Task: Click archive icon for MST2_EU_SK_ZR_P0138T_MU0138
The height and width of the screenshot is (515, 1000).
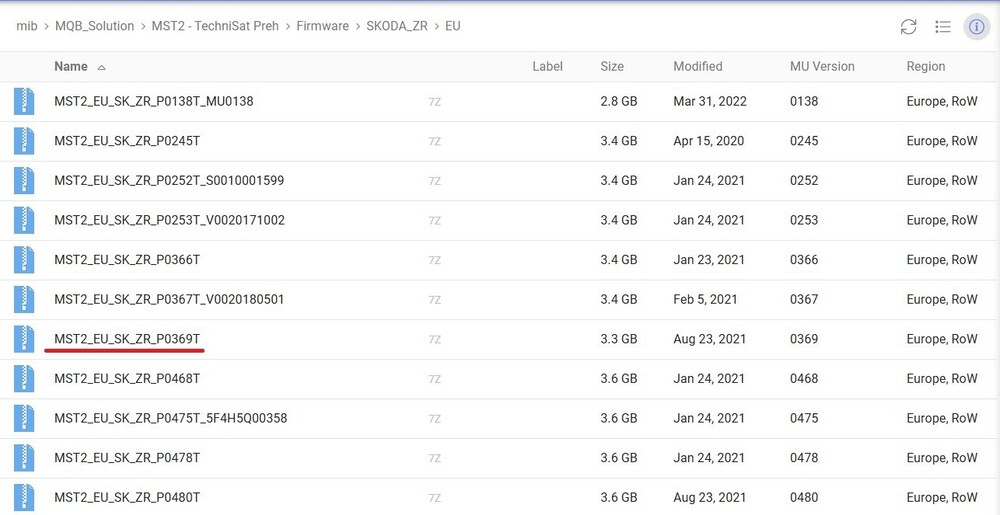Action: point(24,102)
